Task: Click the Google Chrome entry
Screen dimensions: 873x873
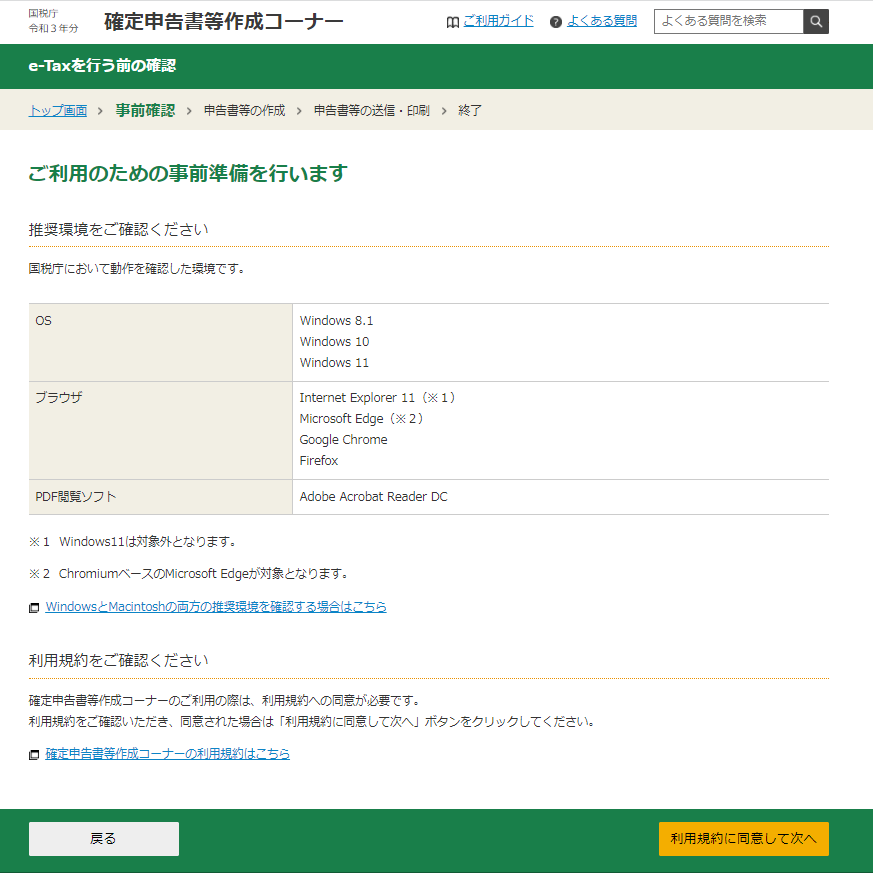Action: click(344, 440)
